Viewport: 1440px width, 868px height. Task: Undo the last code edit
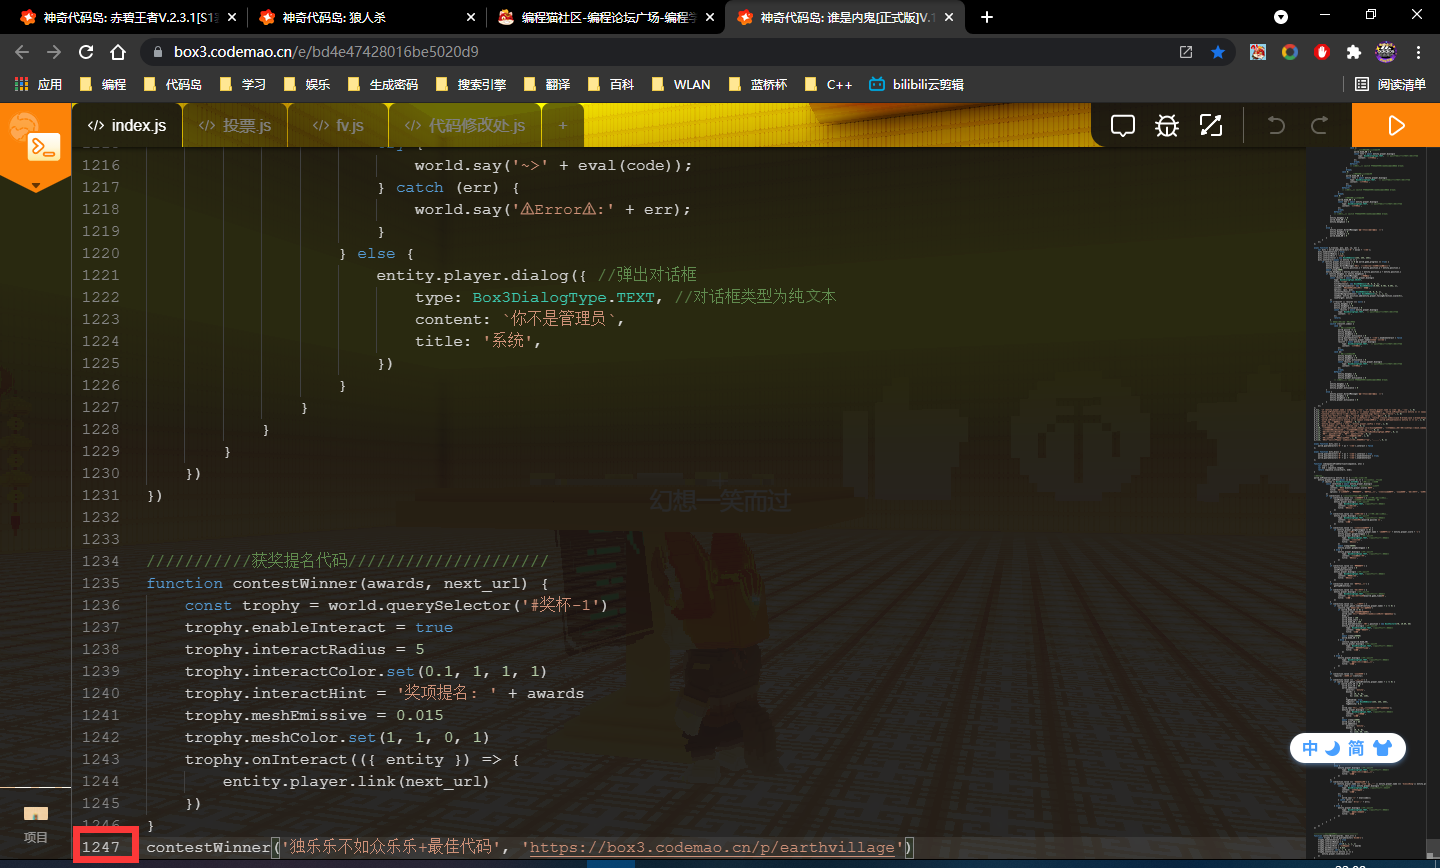point(1276,125)
